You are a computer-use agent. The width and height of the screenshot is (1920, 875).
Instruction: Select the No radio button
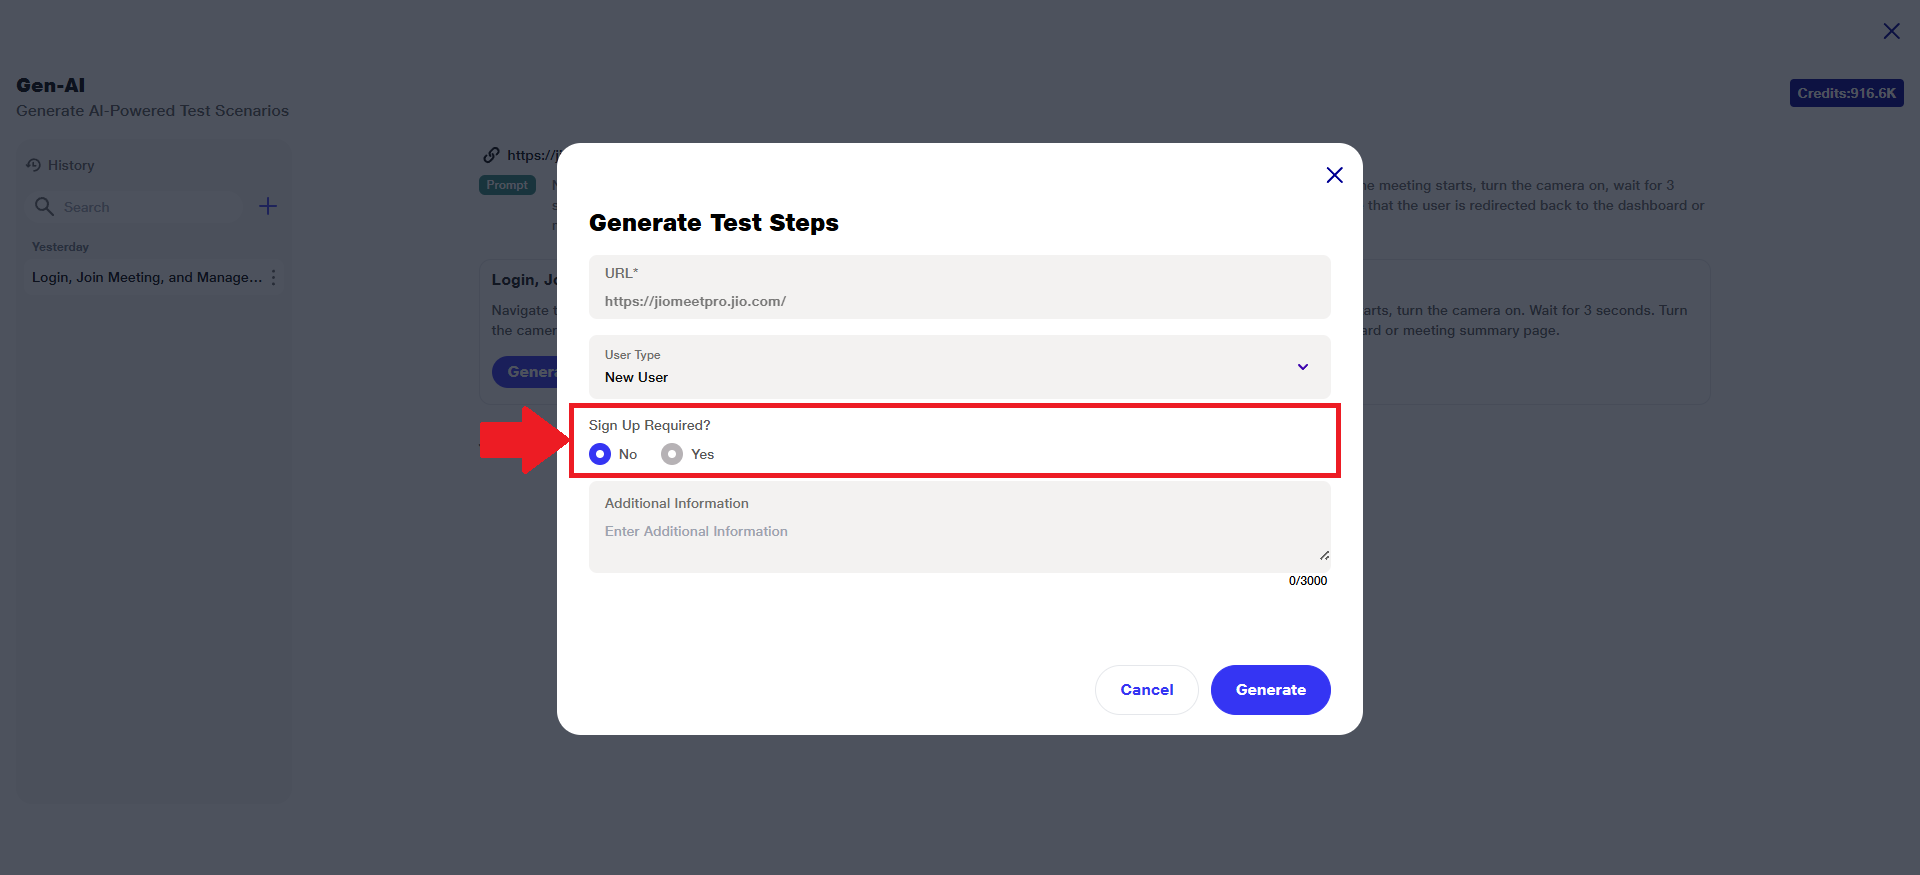tap(600, 454)
